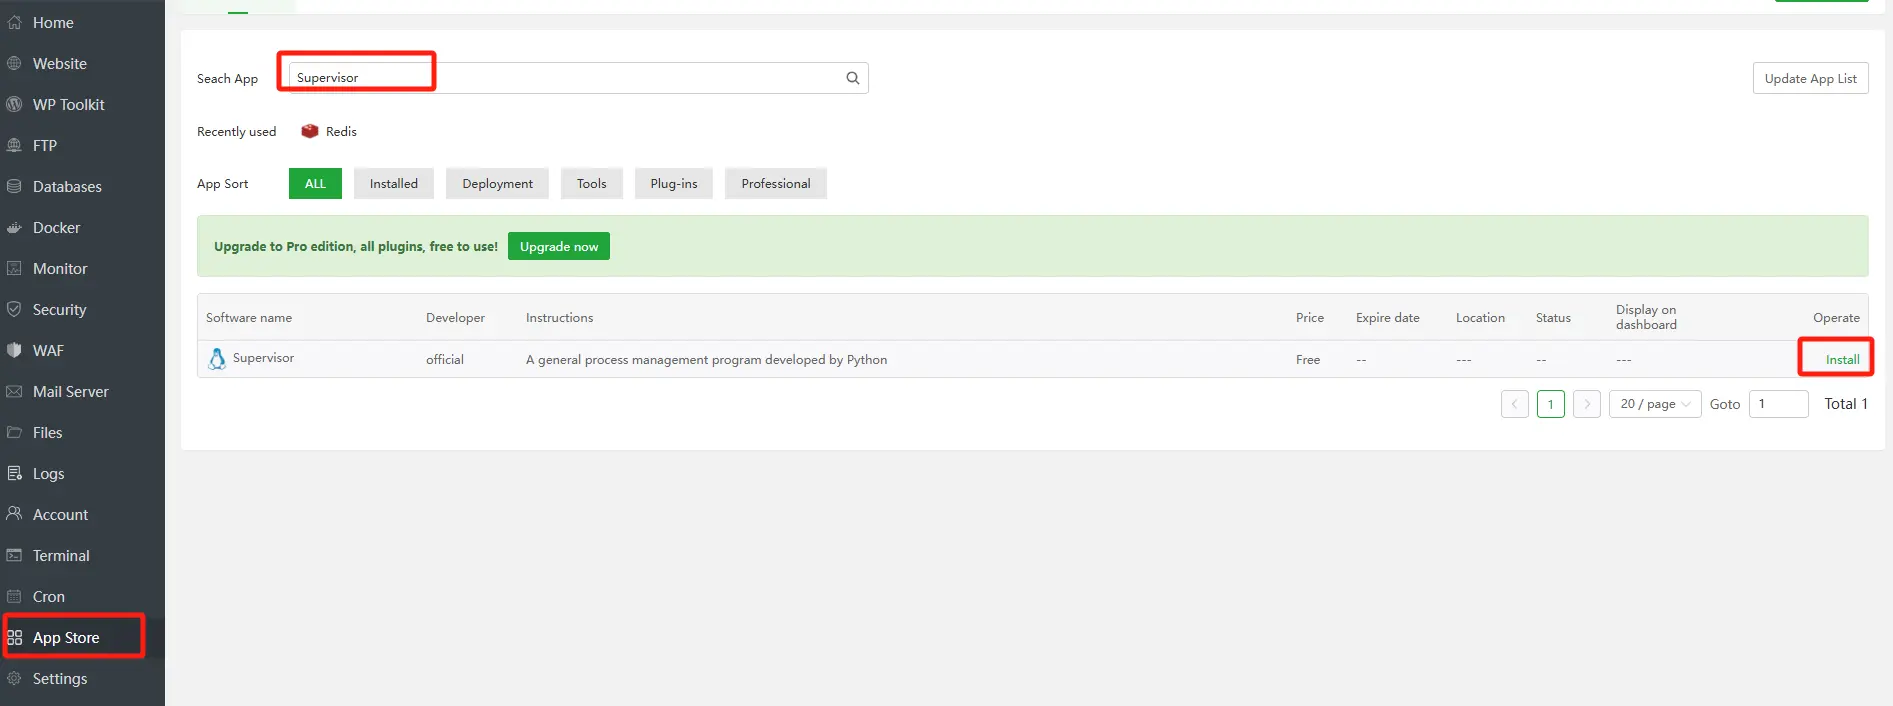1893x706 pixels.
Task: Go to the Website menu label
Action: 60,63
